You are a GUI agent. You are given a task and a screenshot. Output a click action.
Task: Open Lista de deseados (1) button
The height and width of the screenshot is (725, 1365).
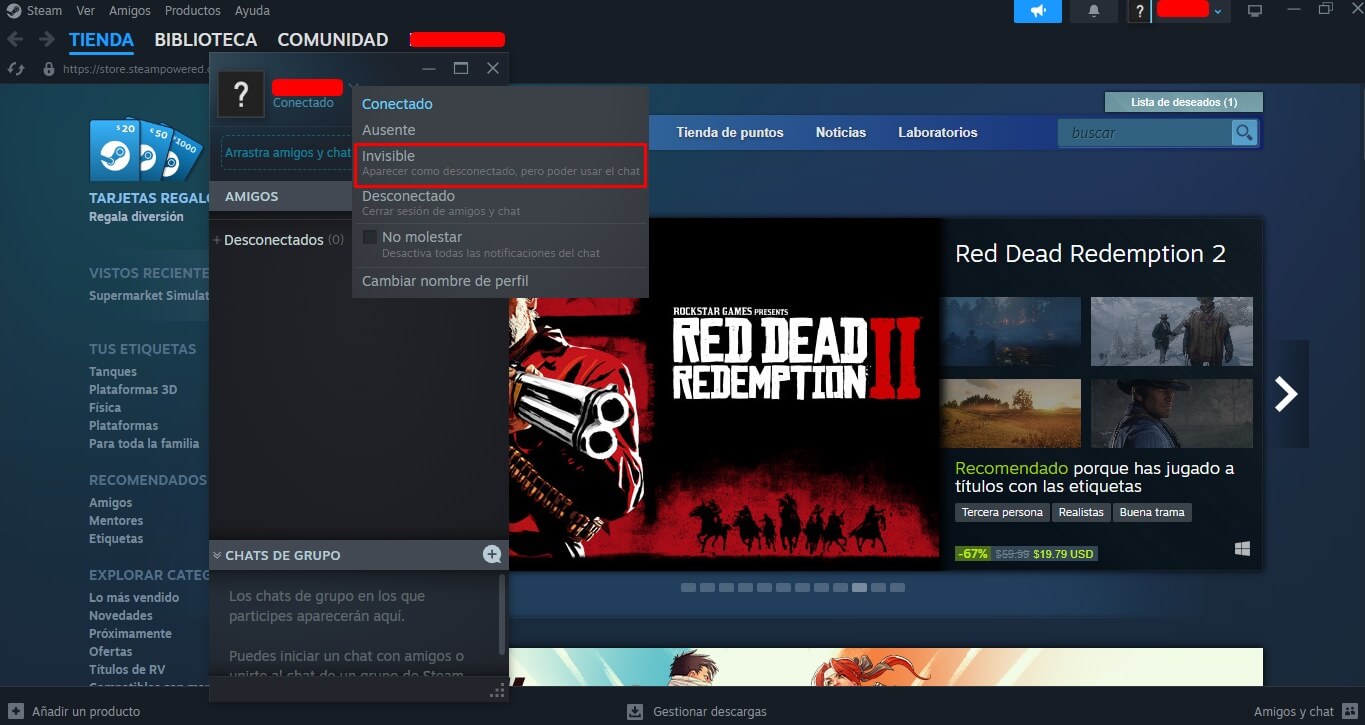(x=1184, y=102)
